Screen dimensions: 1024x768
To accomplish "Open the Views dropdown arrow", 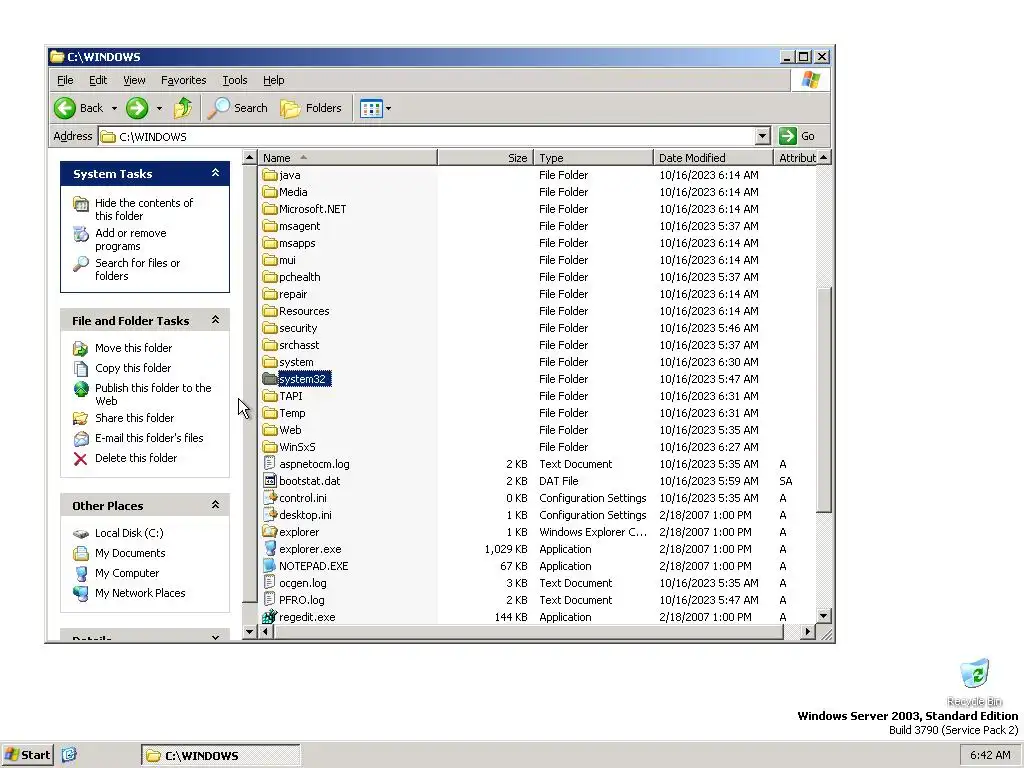I will [x=389, y=108].
